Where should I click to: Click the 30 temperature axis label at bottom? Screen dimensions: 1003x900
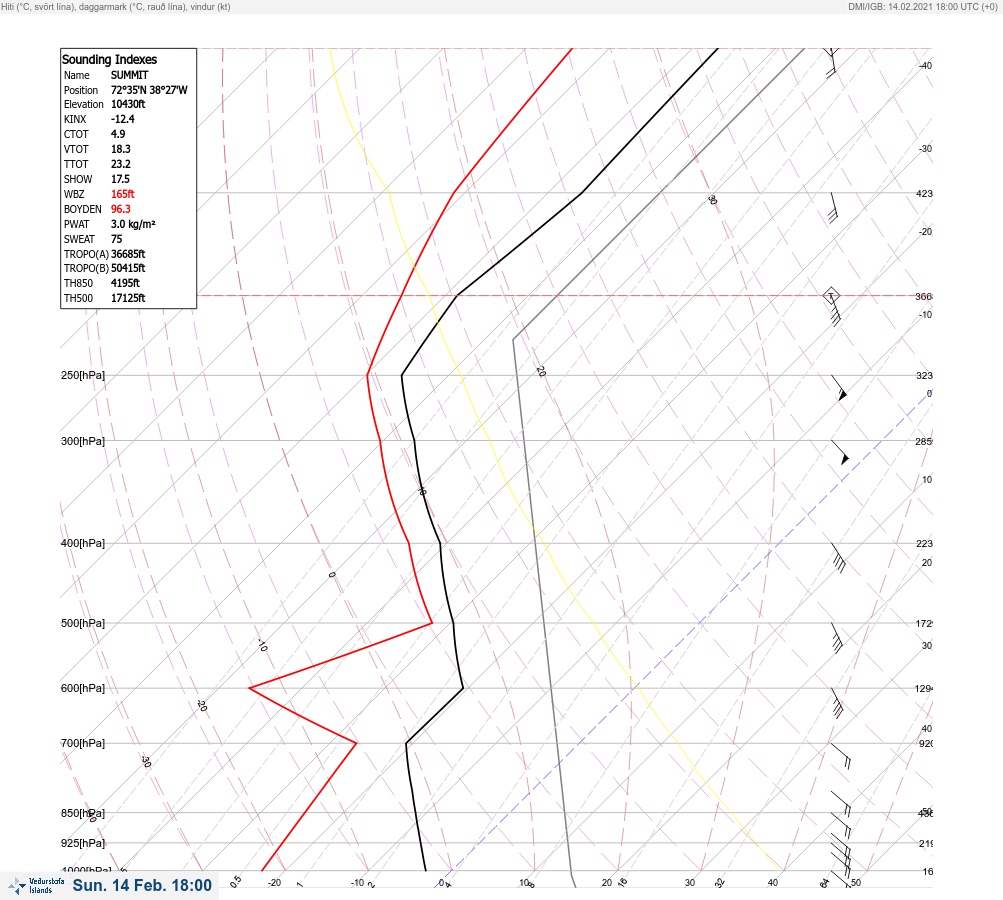pos(690,883)
